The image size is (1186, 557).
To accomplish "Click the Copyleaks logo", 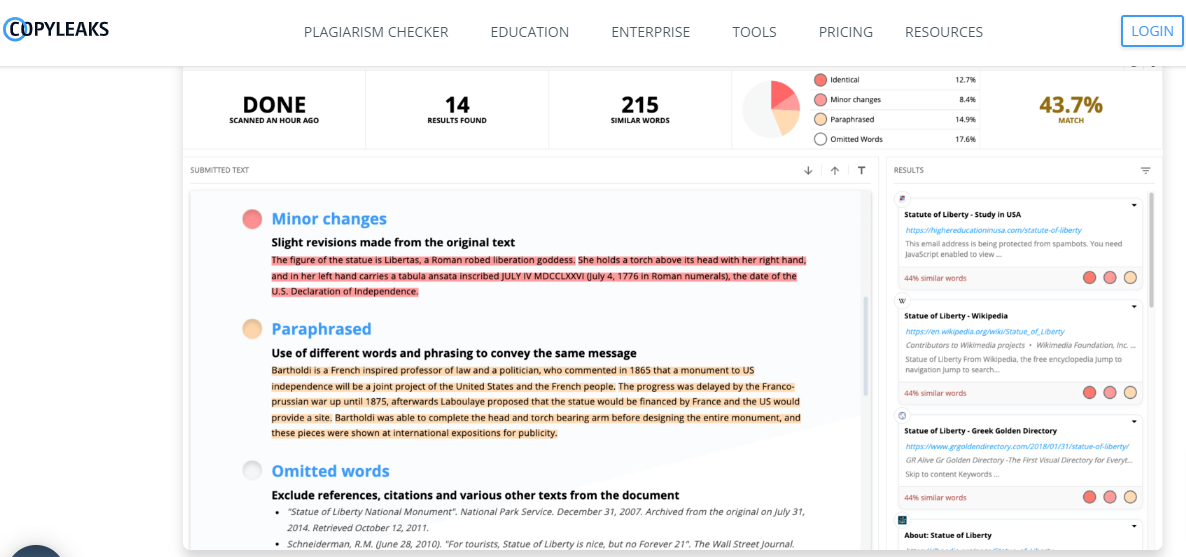I will pyautogui.click(x=56, y=30).
